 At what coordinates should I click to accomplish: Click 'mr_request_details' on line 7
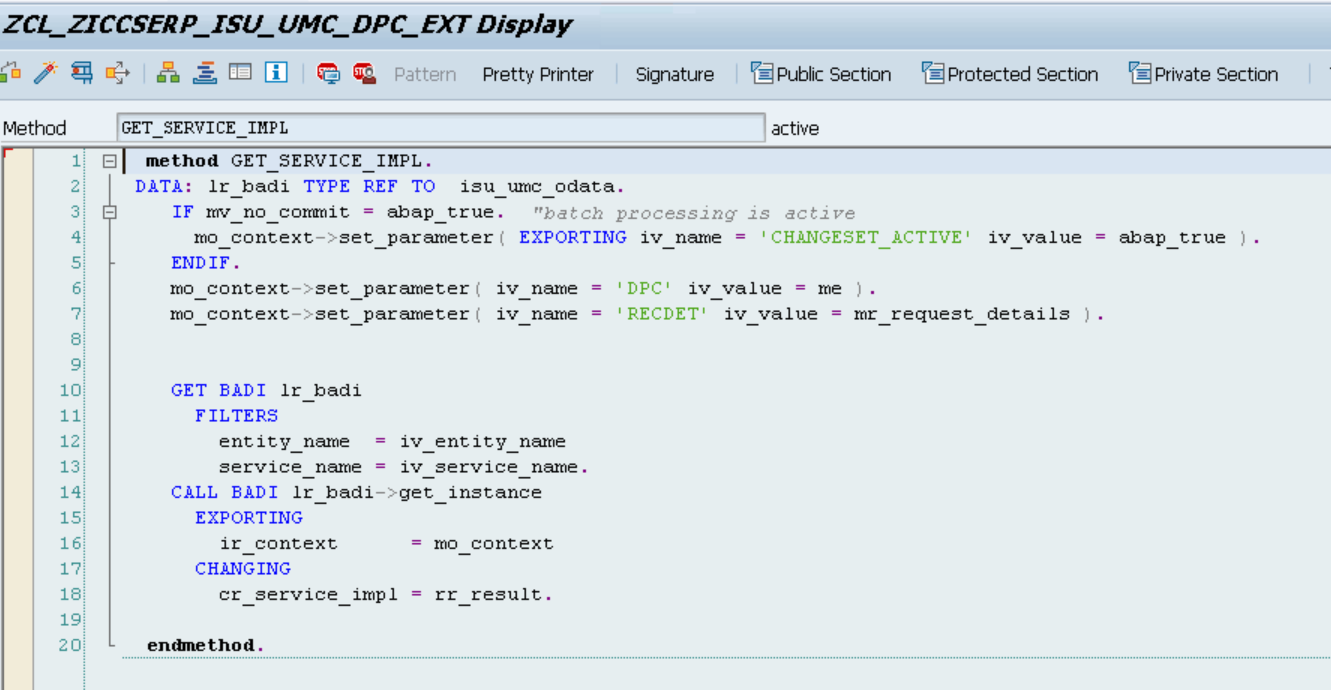(x=961, y=314)
